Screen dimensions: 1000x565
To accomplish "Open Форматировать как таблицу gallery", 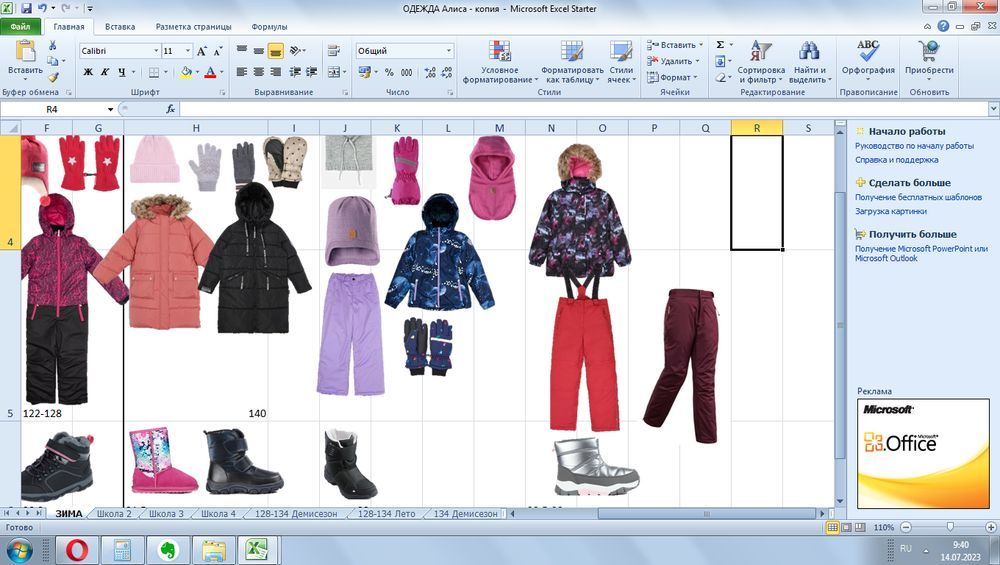I will 572,62.
